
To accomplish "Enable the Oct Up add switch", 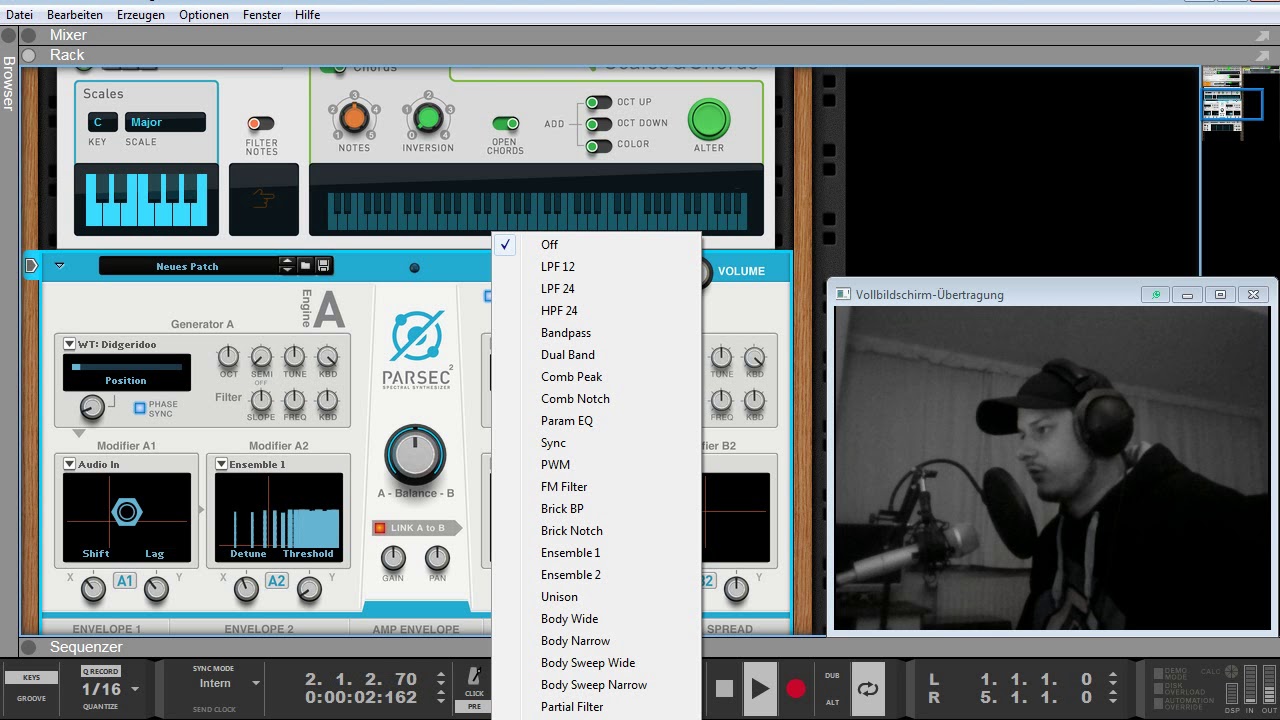I will [598, 102].
